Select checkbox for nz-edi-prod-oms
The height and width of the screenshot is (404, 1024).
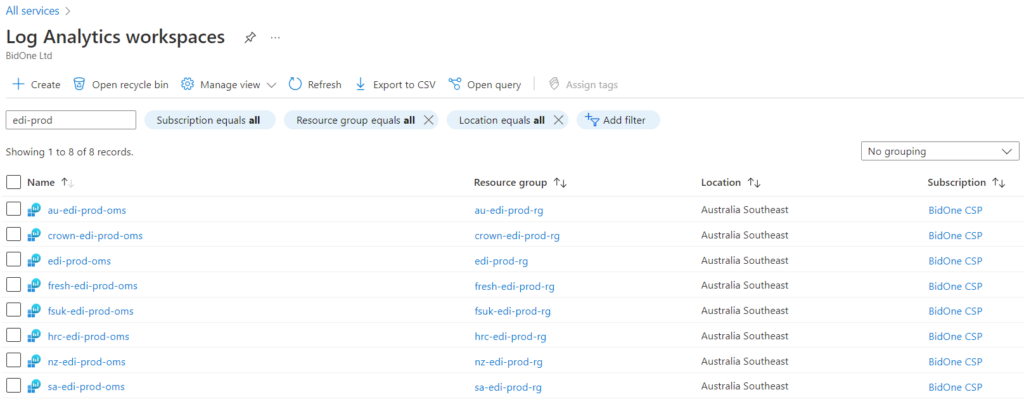point(14,361)
